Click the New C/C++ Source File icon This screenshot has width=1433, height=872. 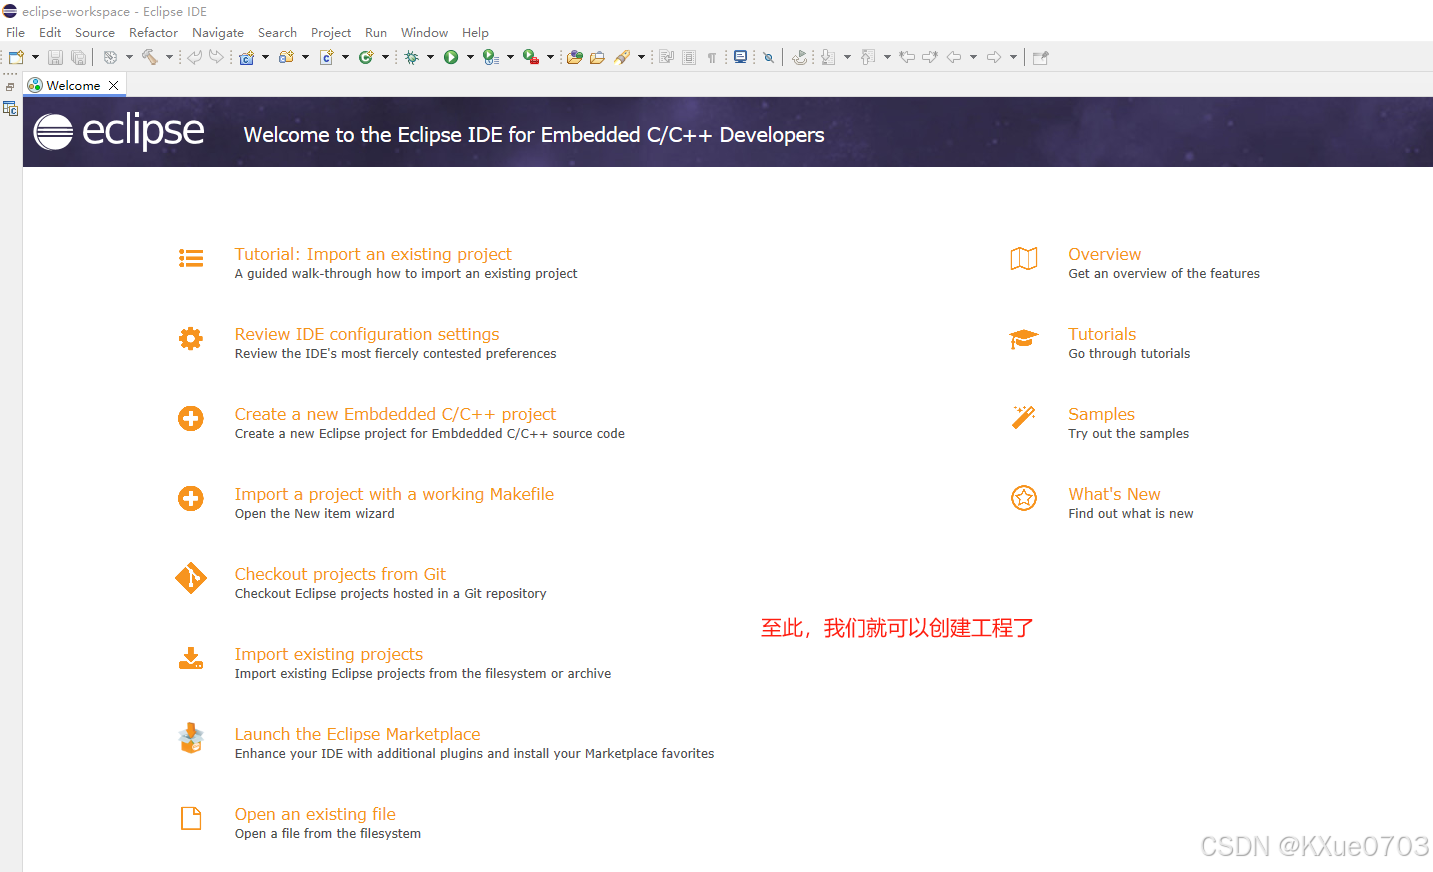pyautogui.click(x=327, y=57)
